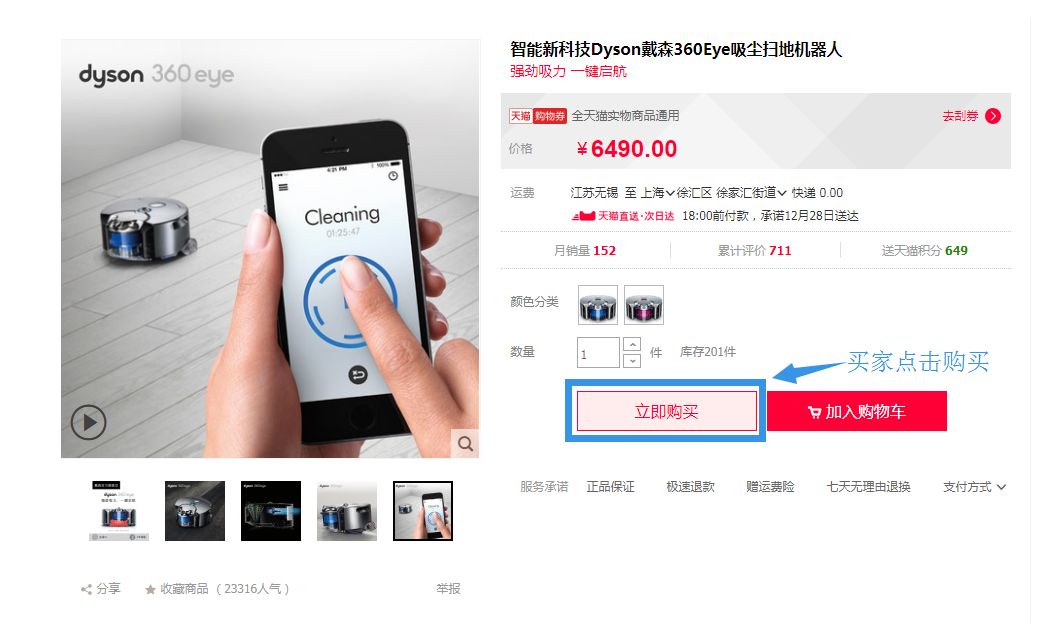Select the pink Dyson color option
This screenshot has width=1041, height=635.
coord(644,305)
